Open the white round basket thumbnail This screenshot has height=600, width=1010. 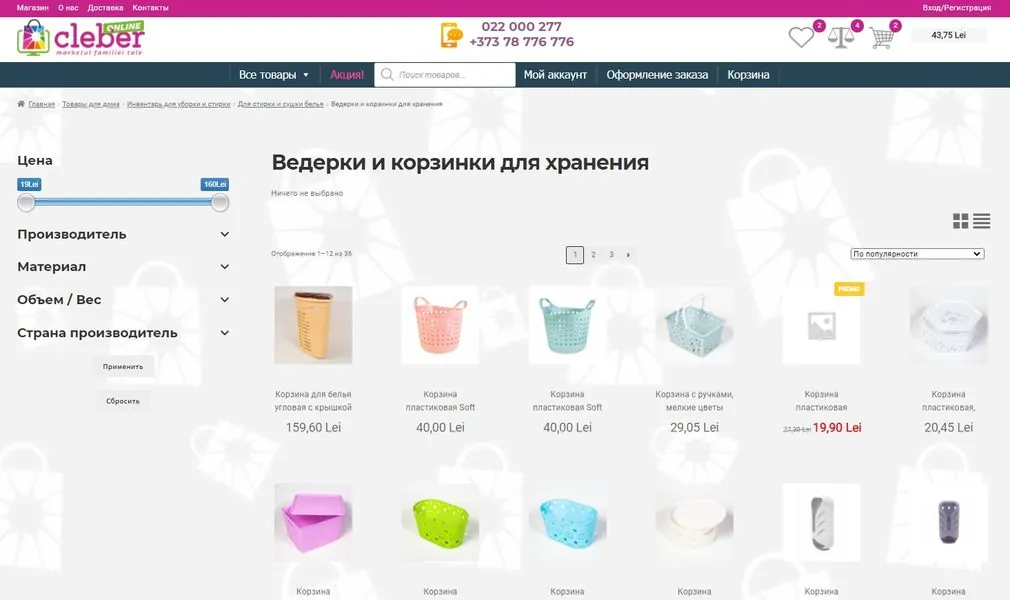pos(694,523)
